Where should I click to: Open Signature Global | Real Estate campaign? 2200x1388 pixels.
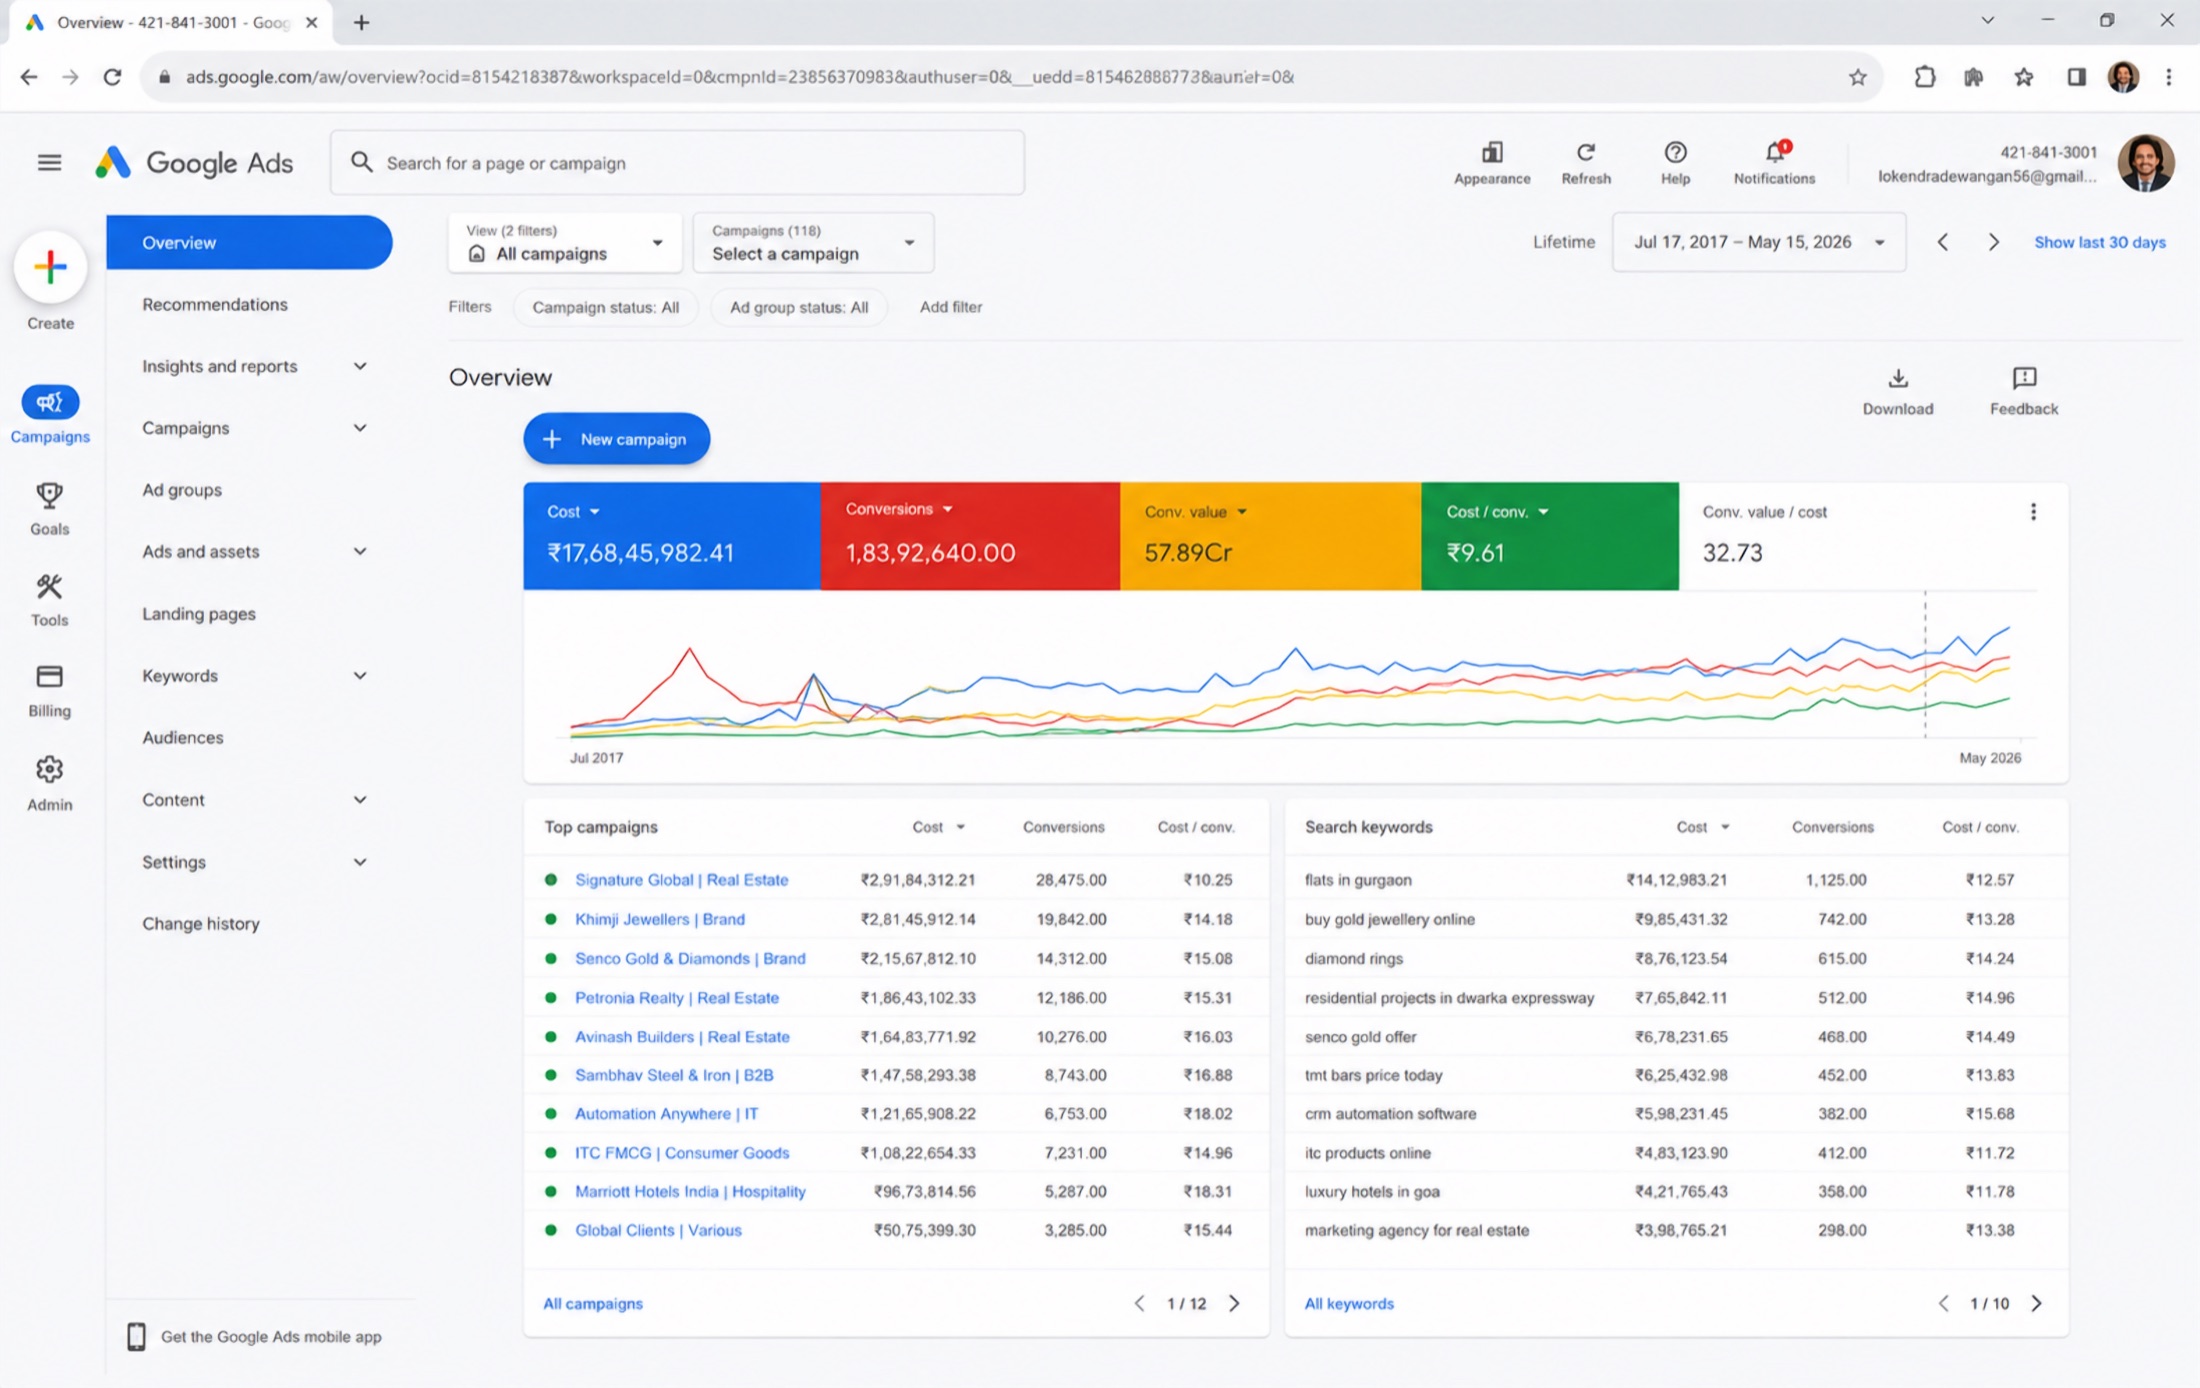click(681, 879)
